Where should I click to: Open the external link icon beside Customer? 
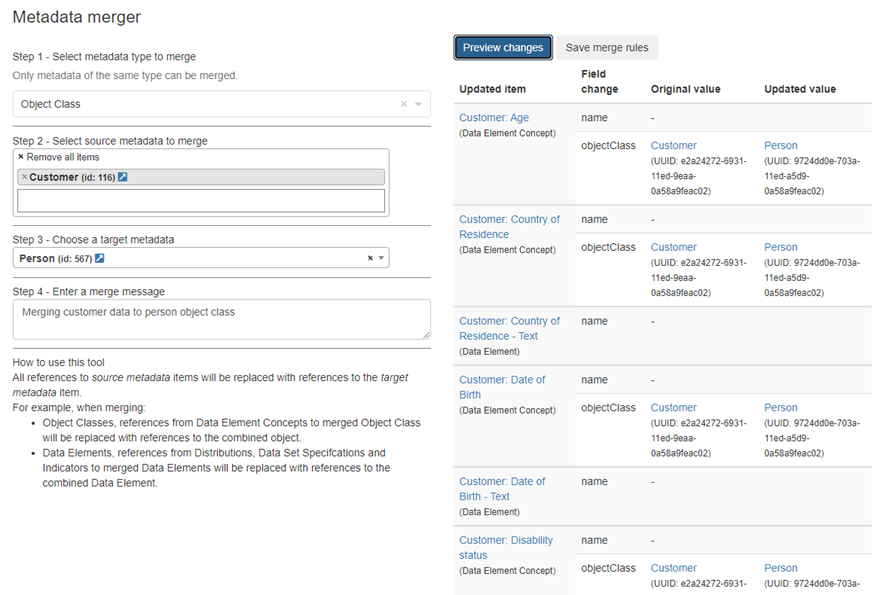click(x=123, y=177)
